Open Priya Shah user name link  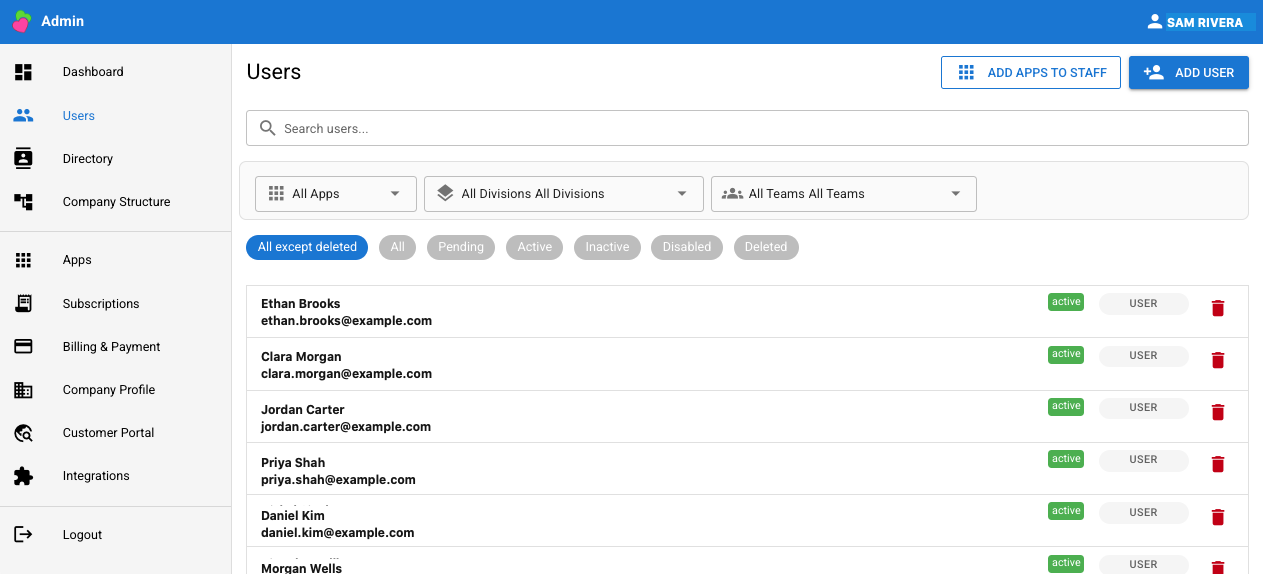293,463
